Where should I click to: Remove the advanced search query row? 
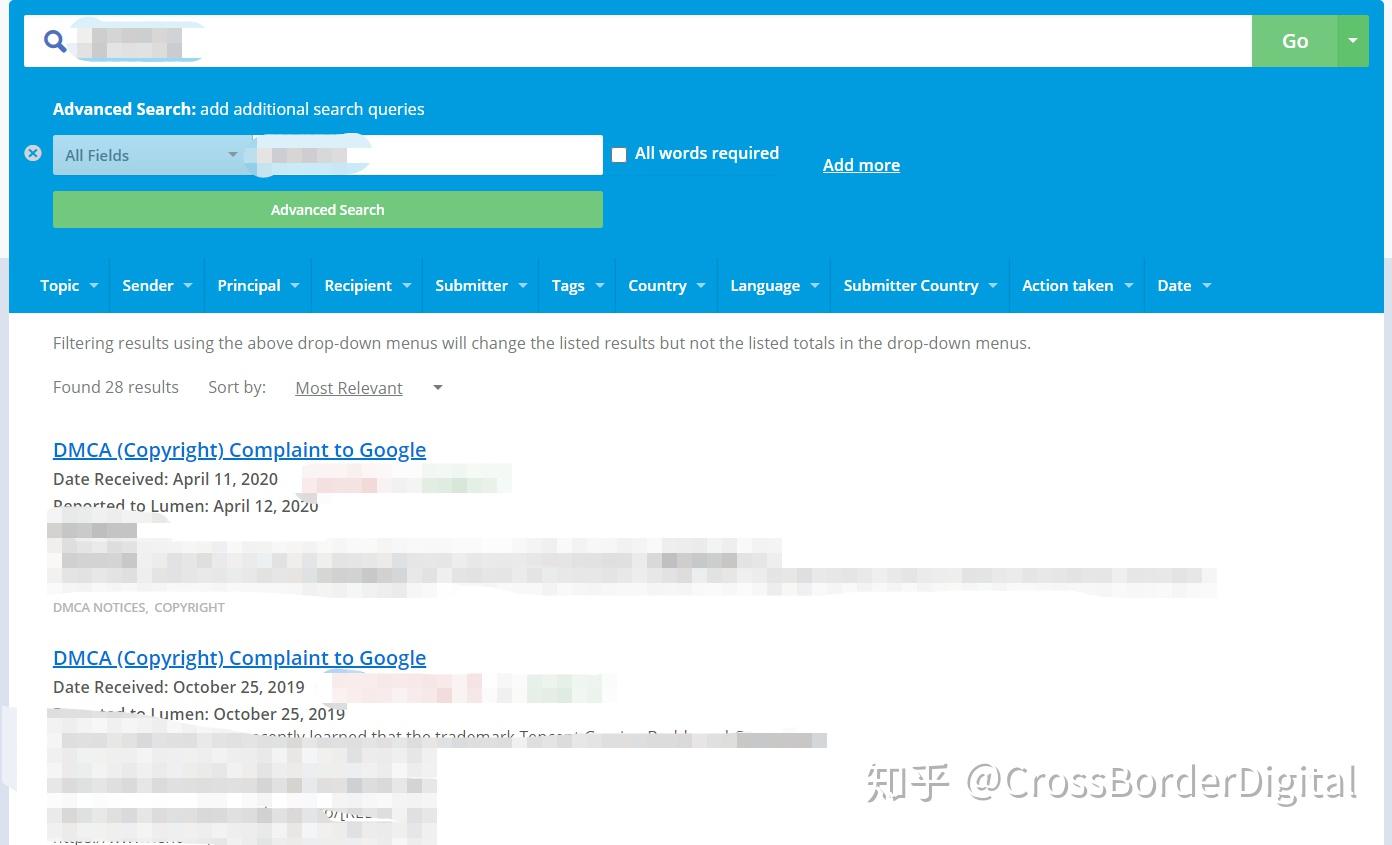click(x=33, y=153)
